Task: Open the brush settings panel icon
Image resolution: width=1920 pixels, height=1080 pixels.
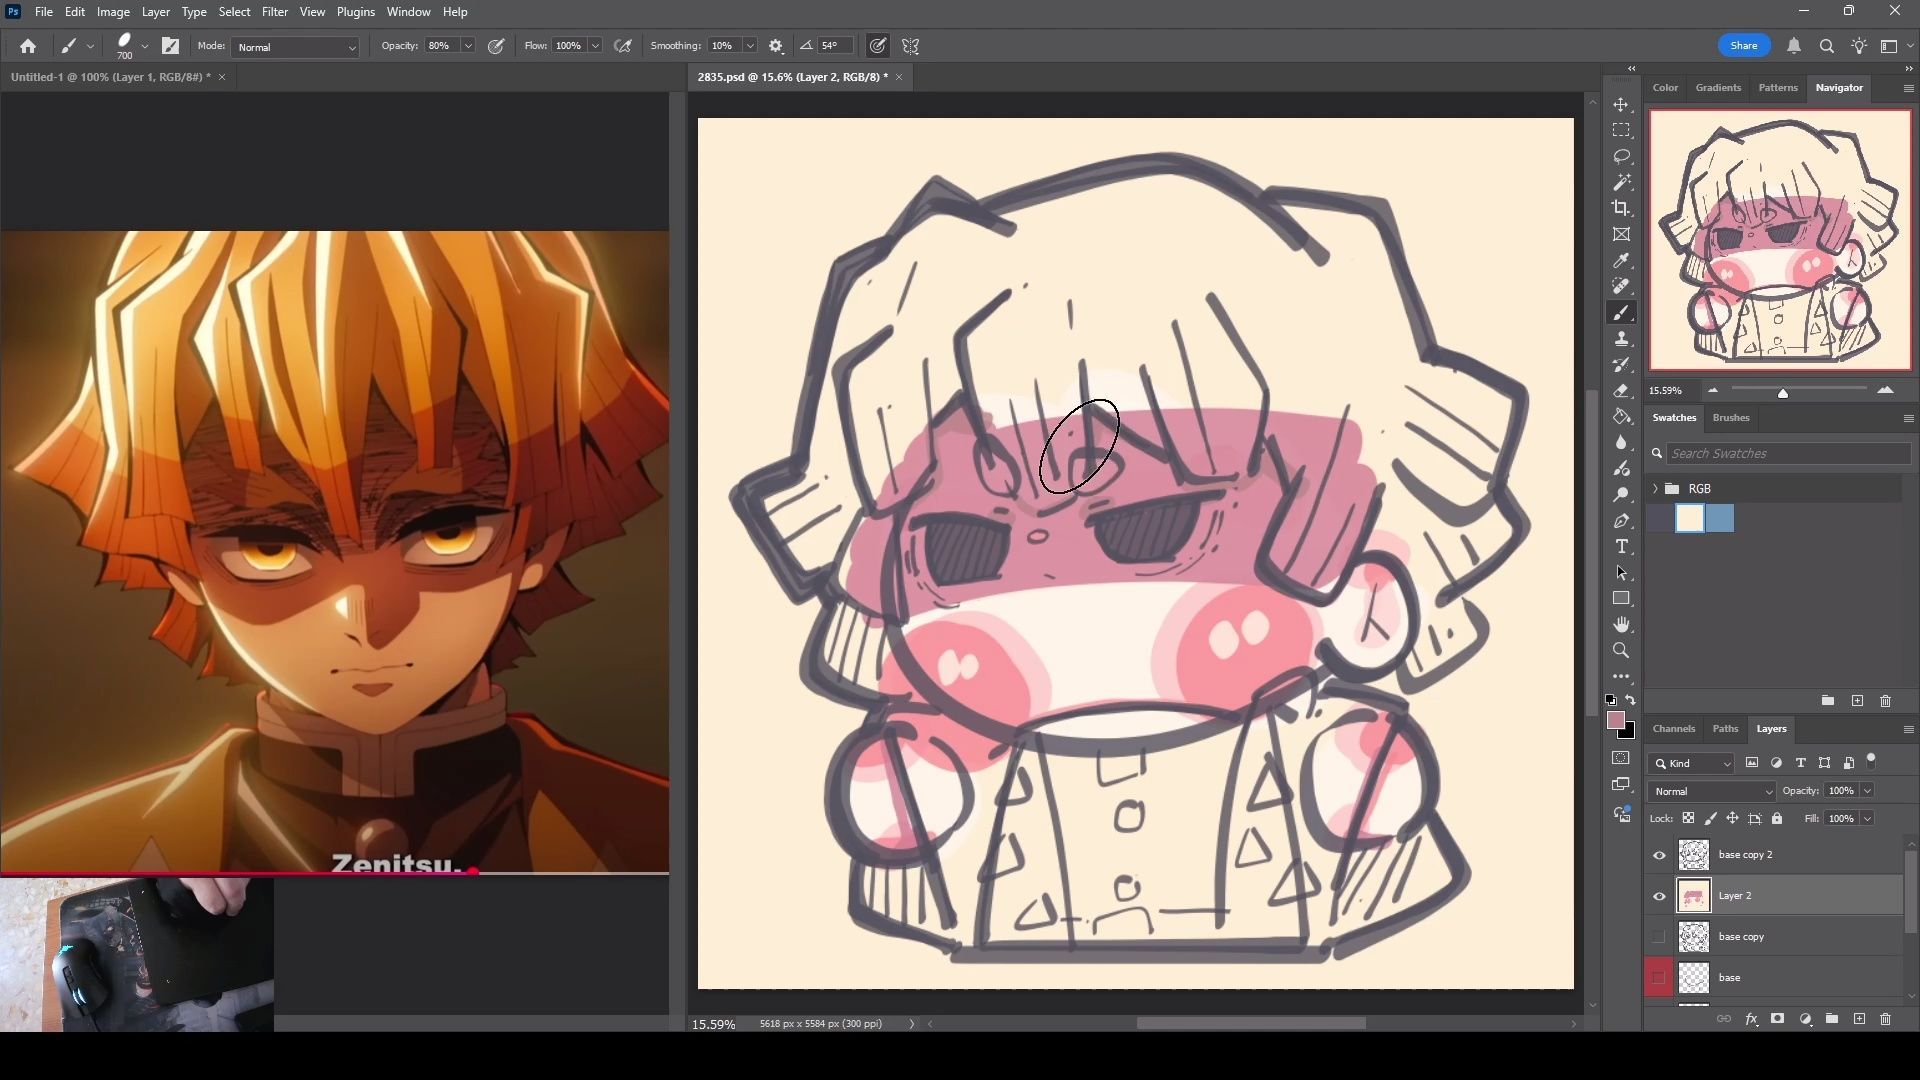Action: [x=171, y=46]
